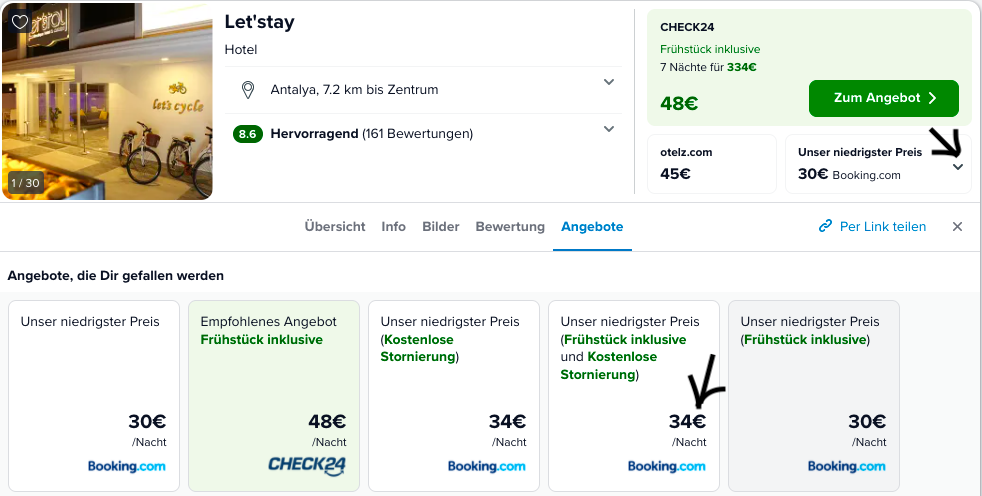Click the Booking.com logo in first offer card
The image size is (982, 496).
(127, 467)
